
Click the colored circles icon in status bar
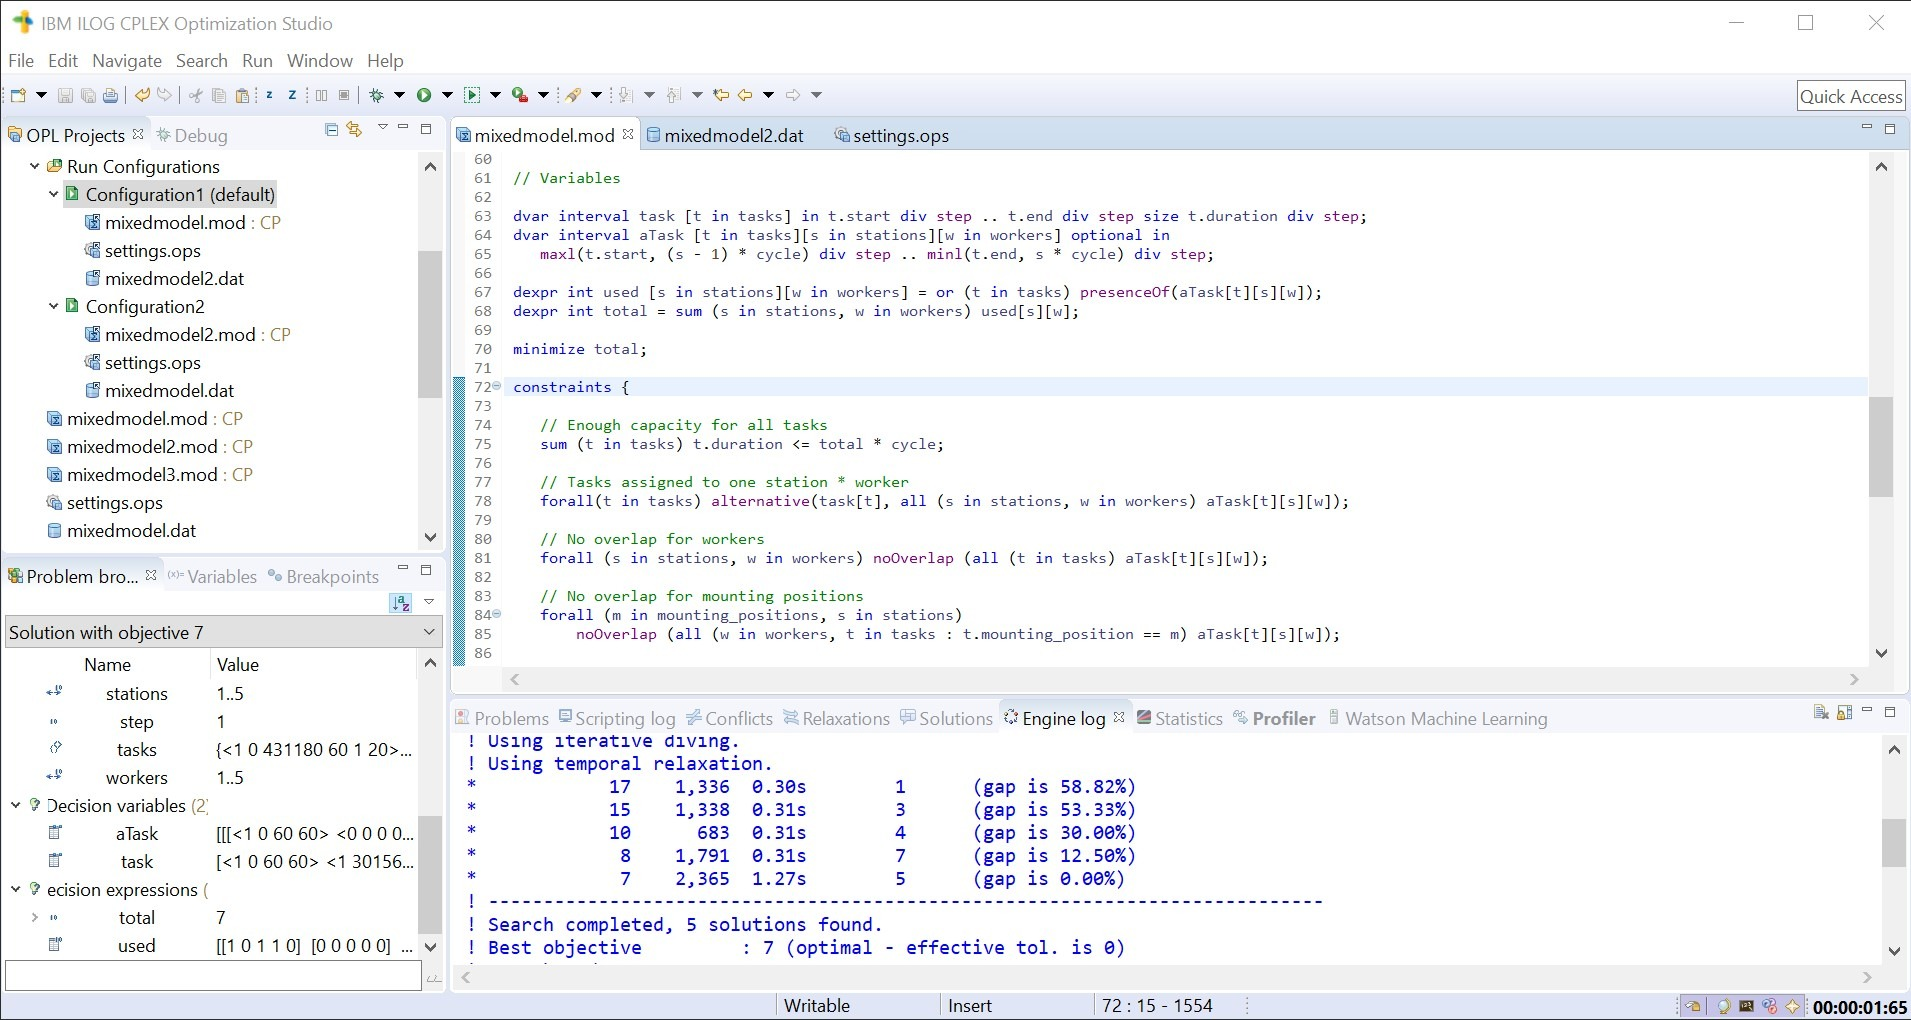click(x=1770, y=1007)
